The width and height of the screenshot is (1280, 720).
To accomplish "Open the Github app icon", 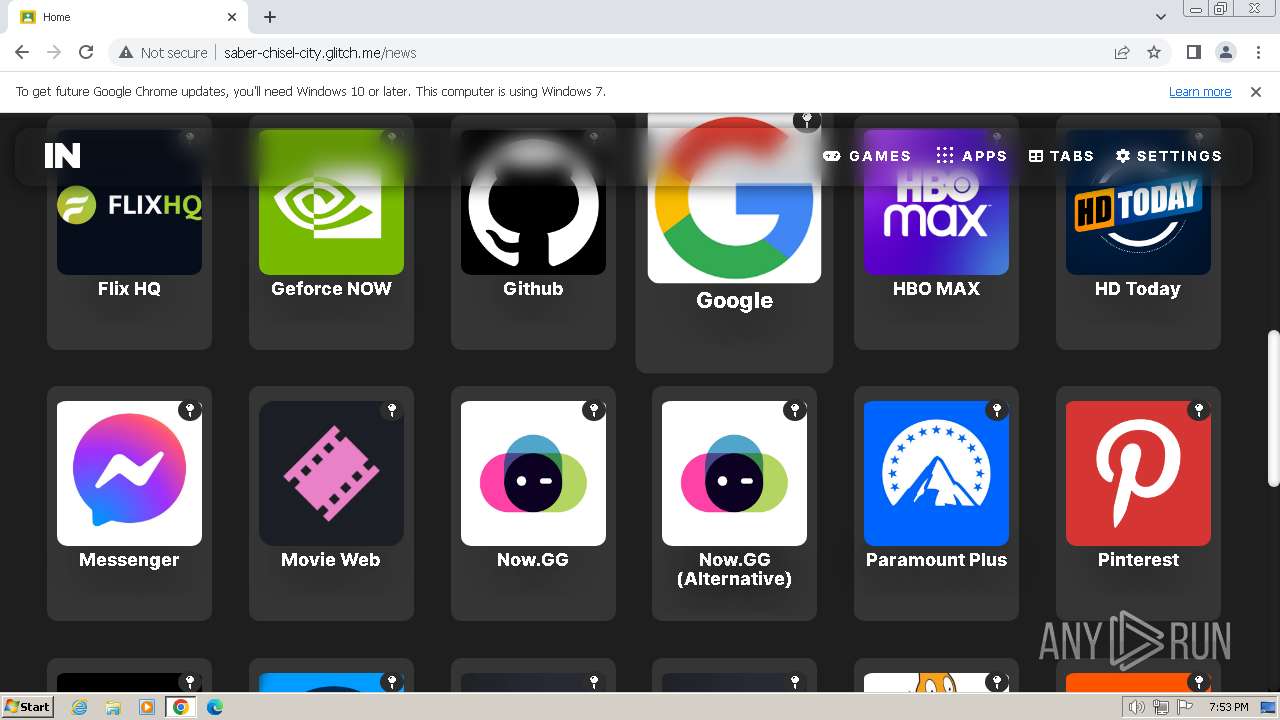I will 533,202.
